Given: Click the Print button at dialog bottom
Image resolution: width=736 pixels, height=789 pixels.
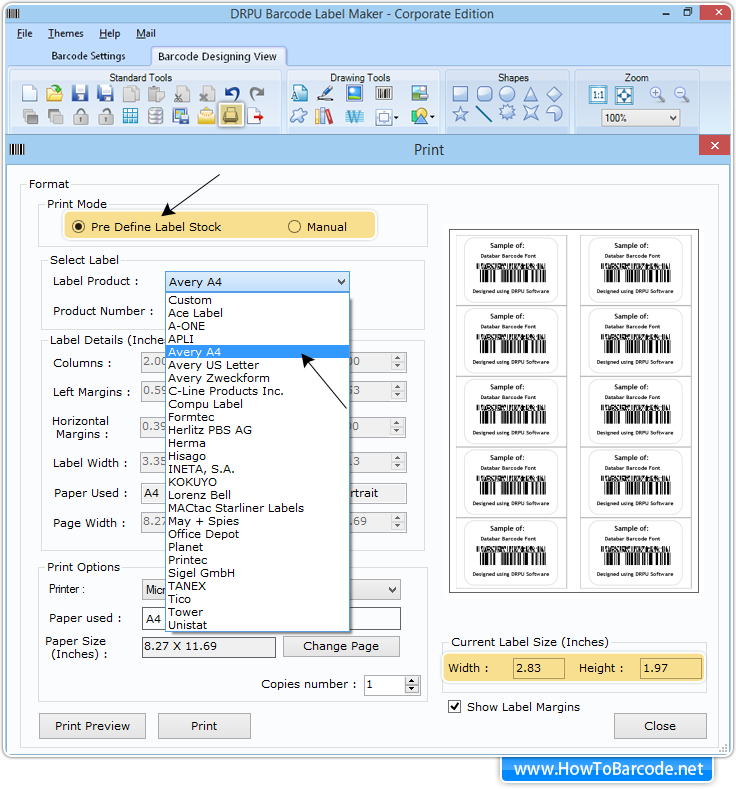Looking at the screenshot, I should [204, 726].
